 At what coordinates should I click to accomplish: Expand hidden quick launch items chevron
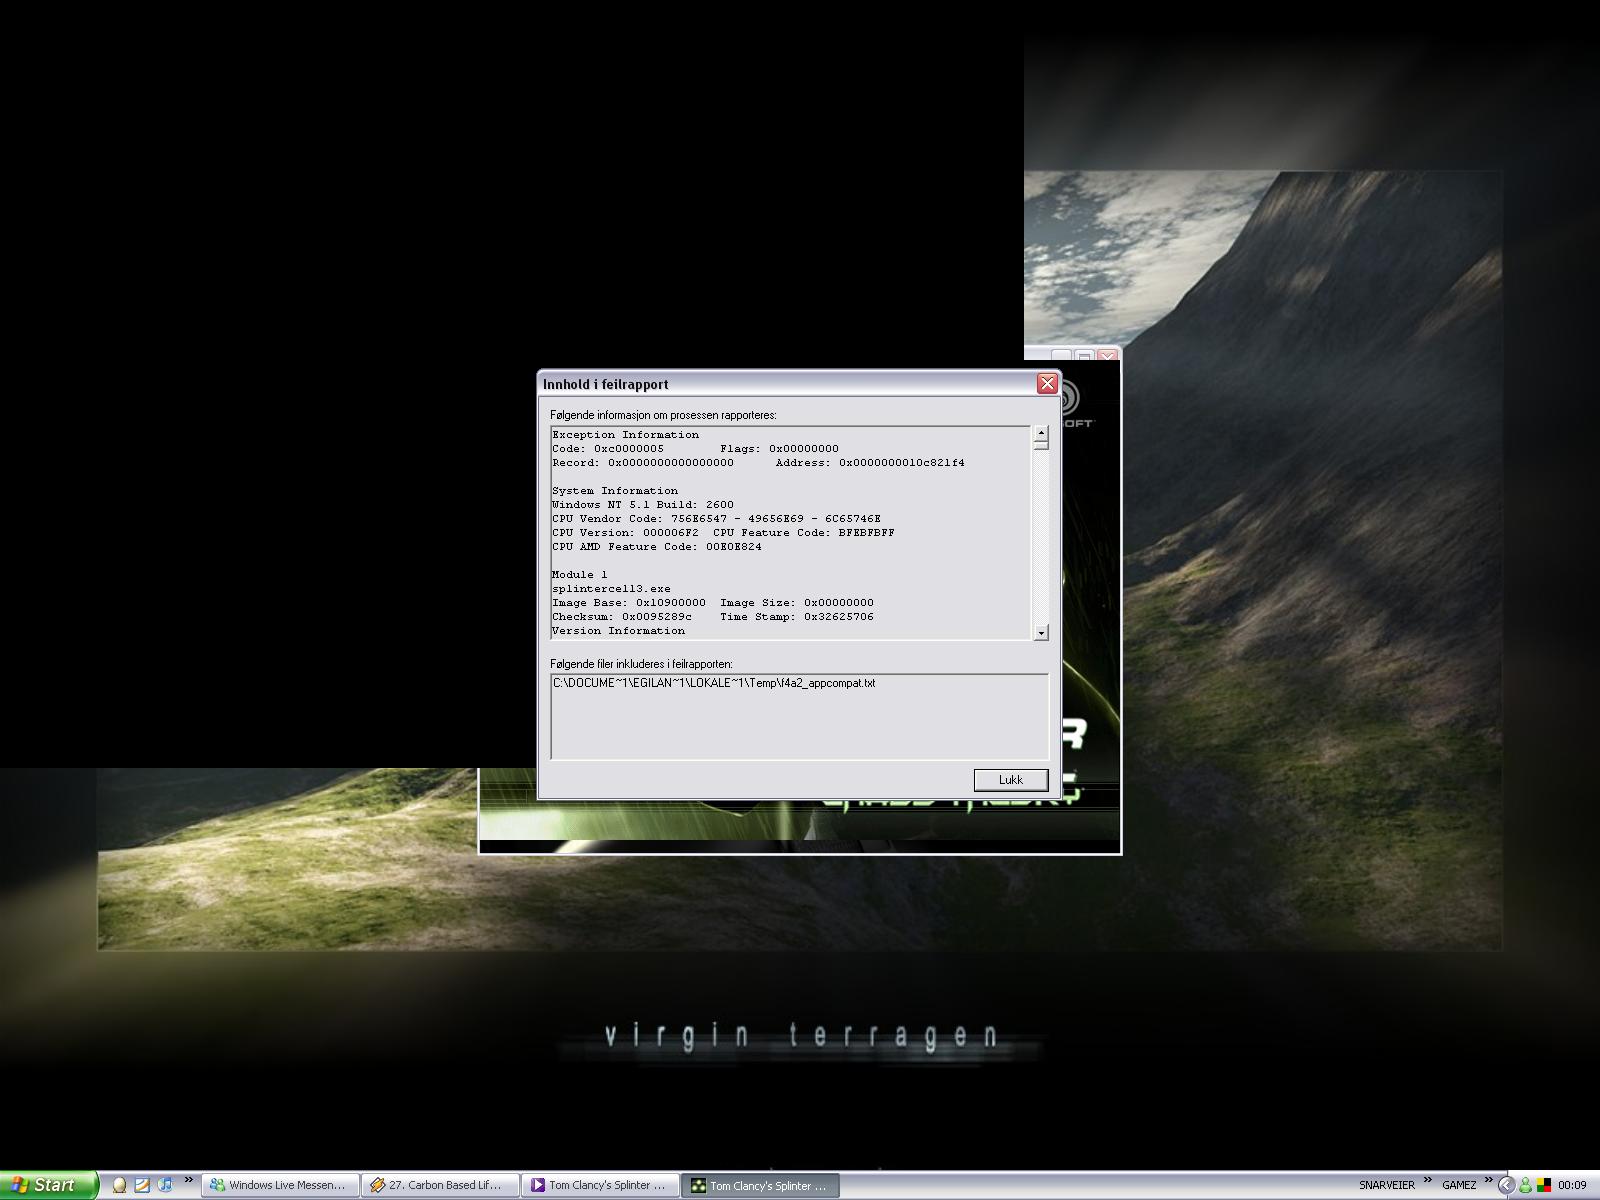189,1181
